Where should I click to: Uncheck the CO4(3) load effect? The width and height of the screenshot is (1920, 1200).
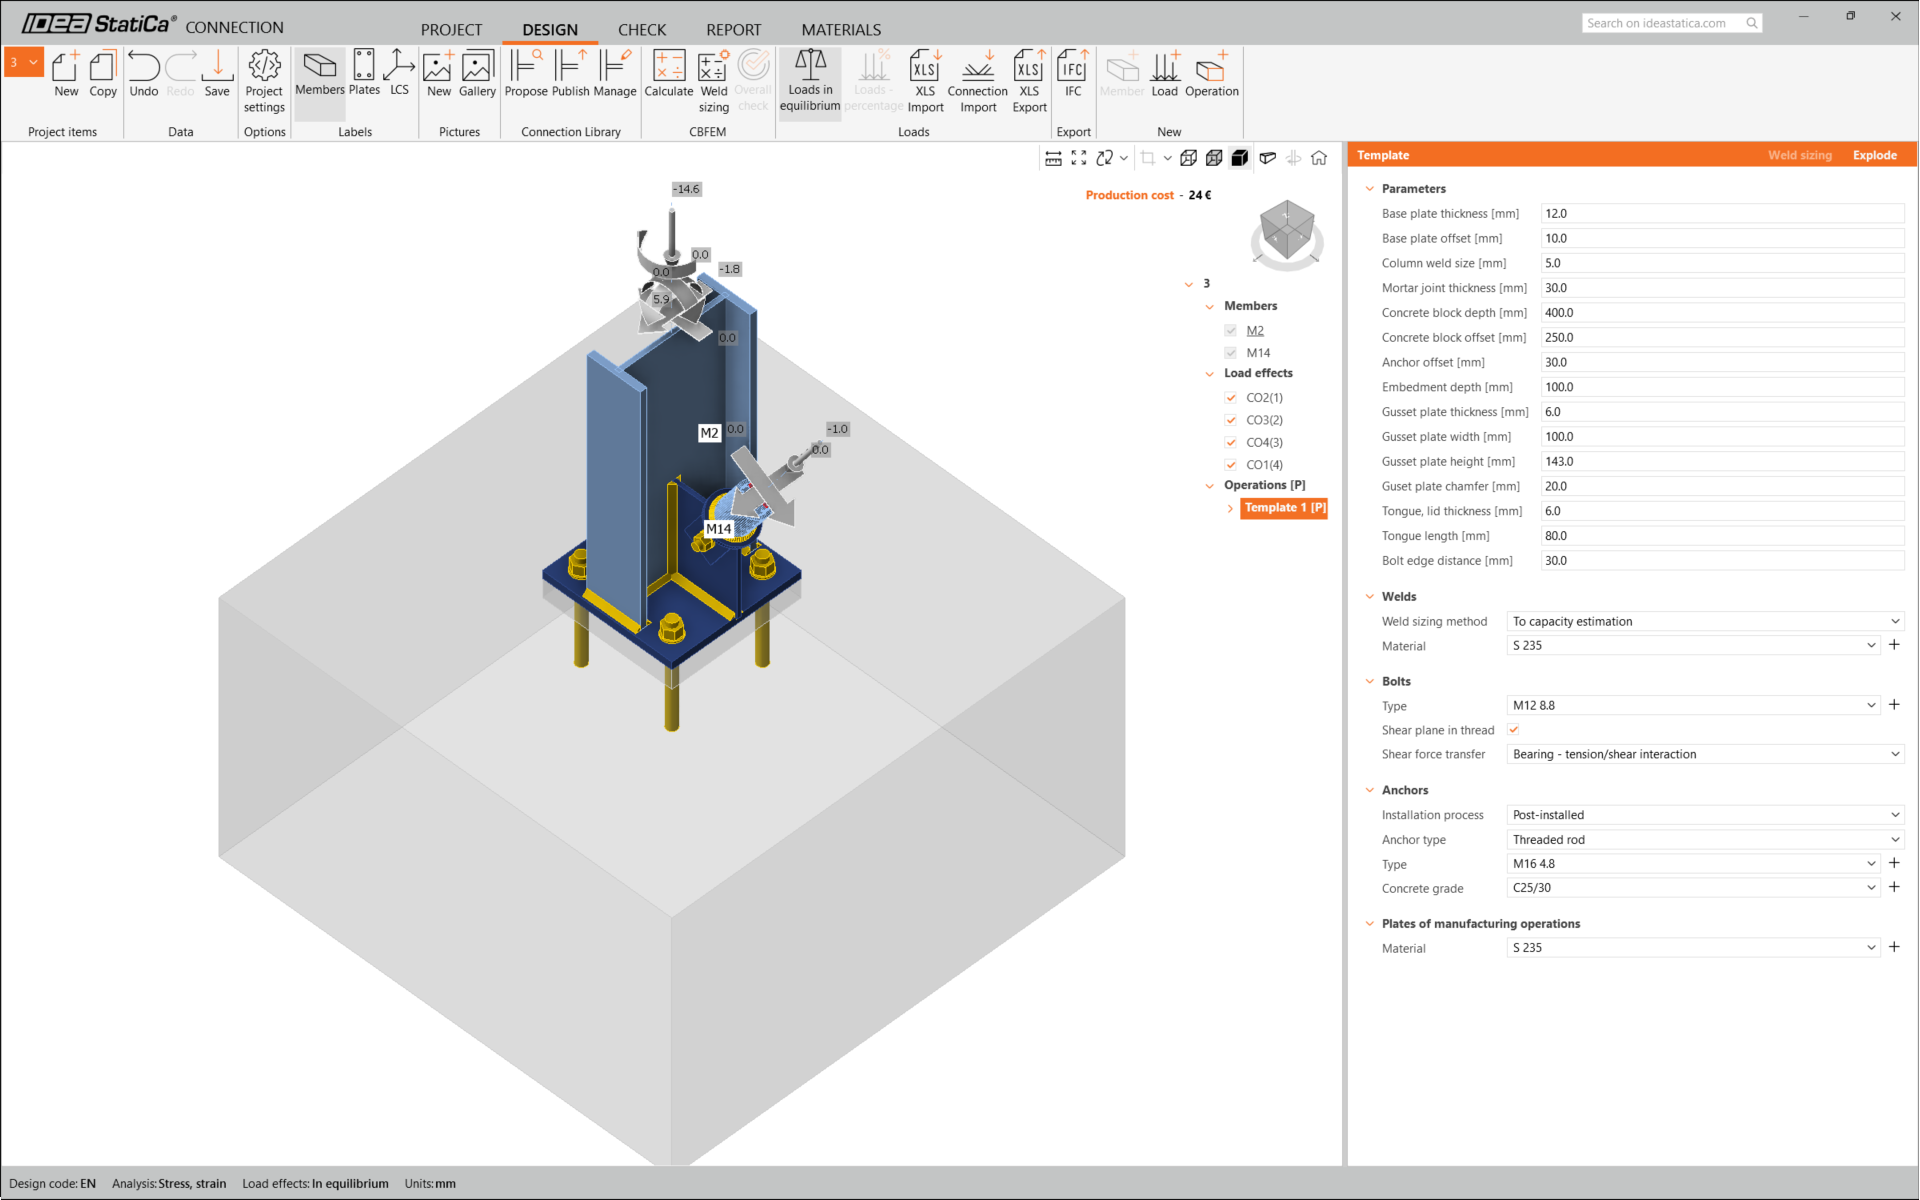coord(1231,443)
